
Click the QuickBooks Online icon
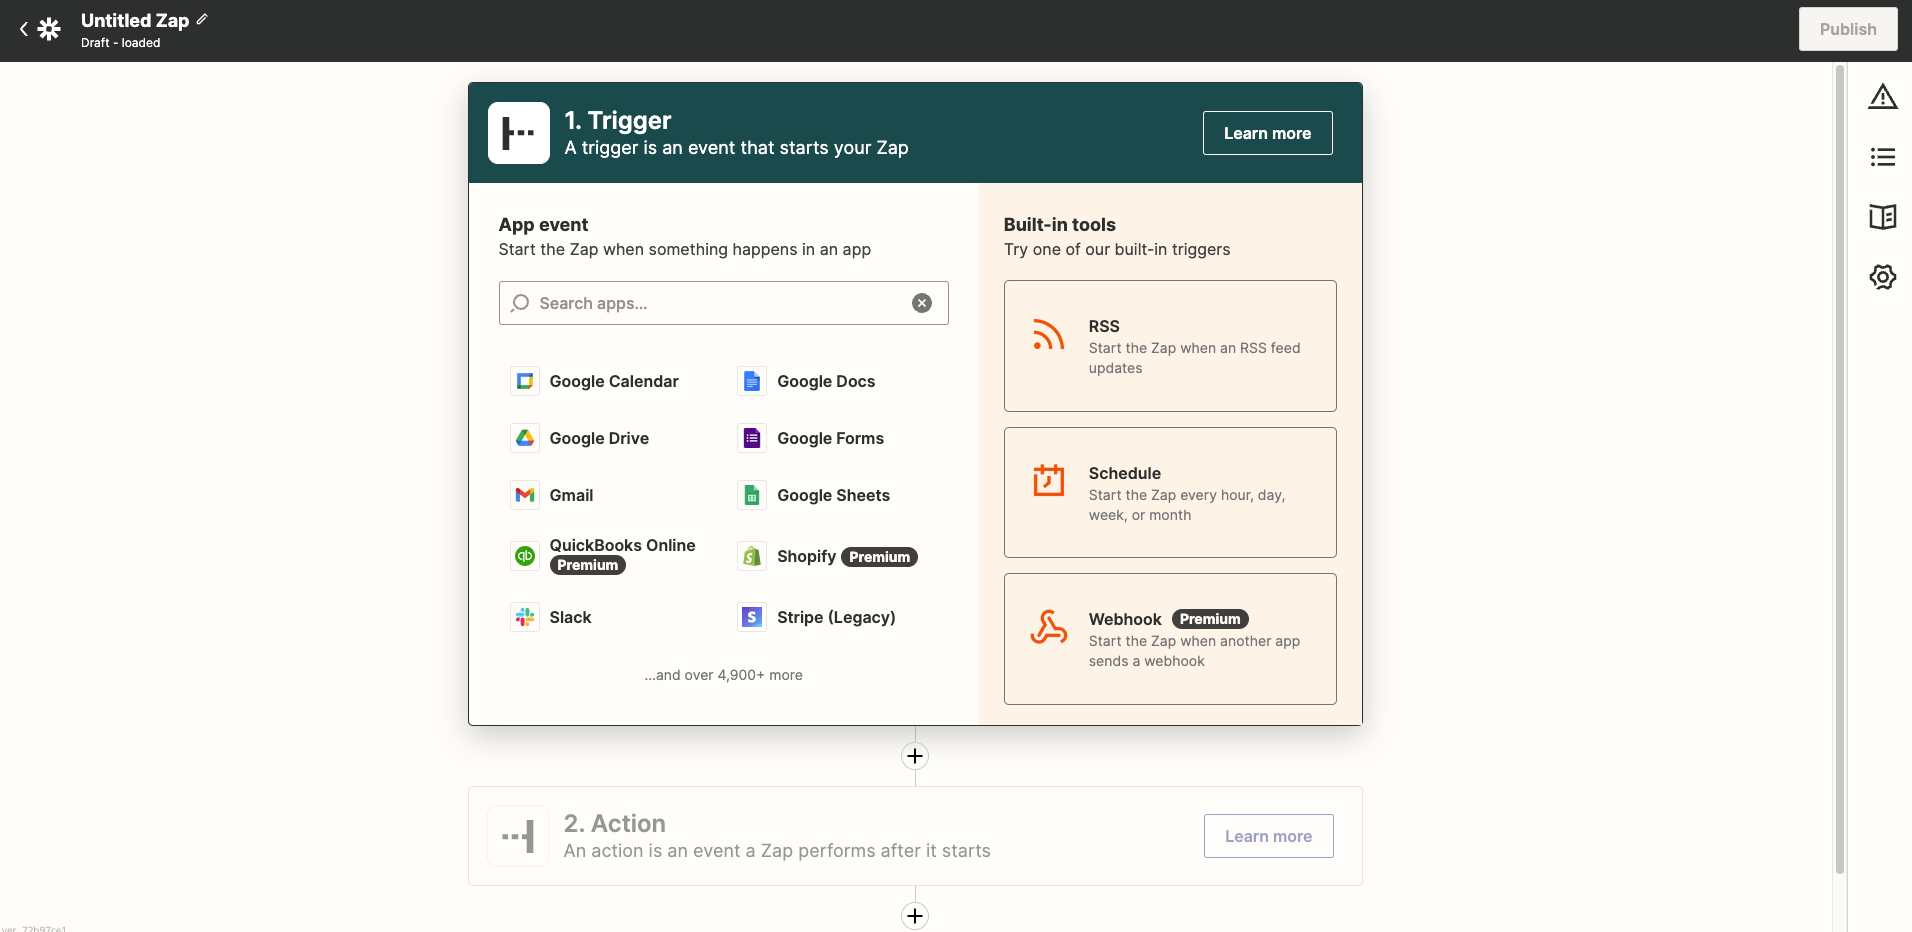(525, 556)
